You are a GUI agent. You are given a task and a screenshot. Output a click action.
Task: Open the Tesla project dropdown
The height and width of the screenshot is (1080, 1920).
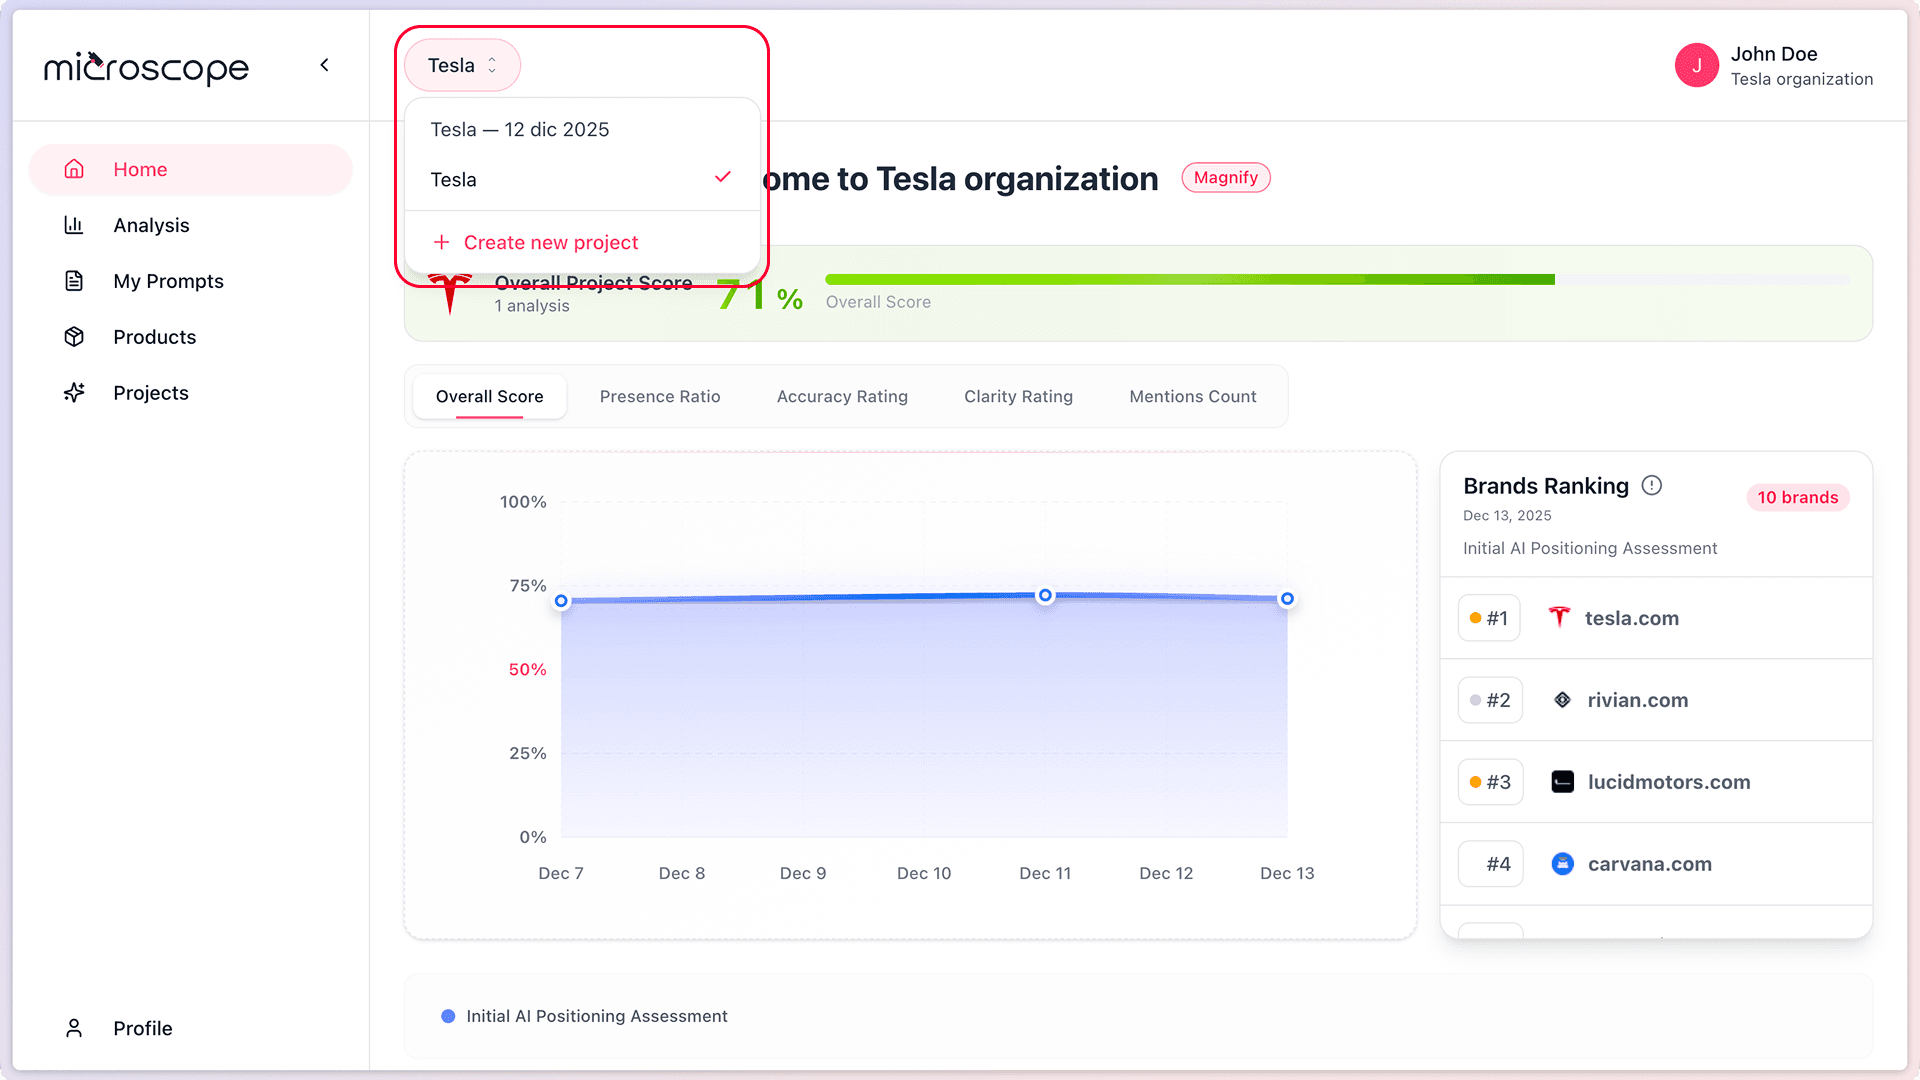462,64
